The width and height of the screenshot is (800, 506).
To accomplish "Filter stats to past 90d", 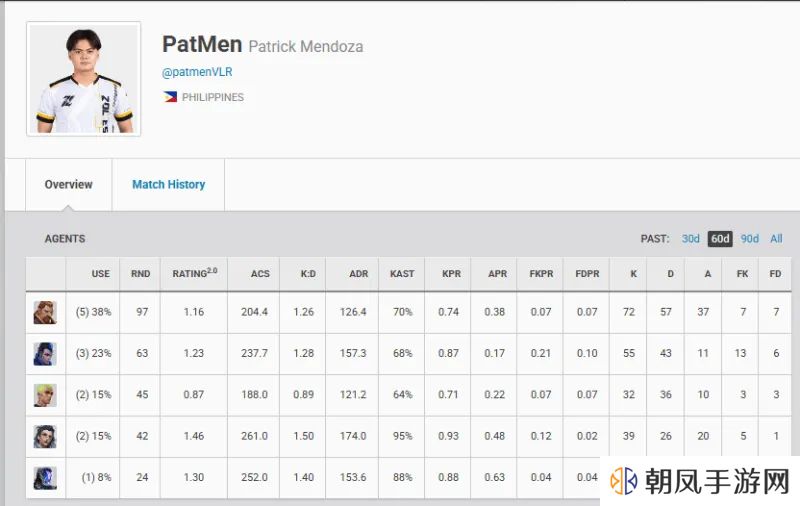I will click(749, 239).
